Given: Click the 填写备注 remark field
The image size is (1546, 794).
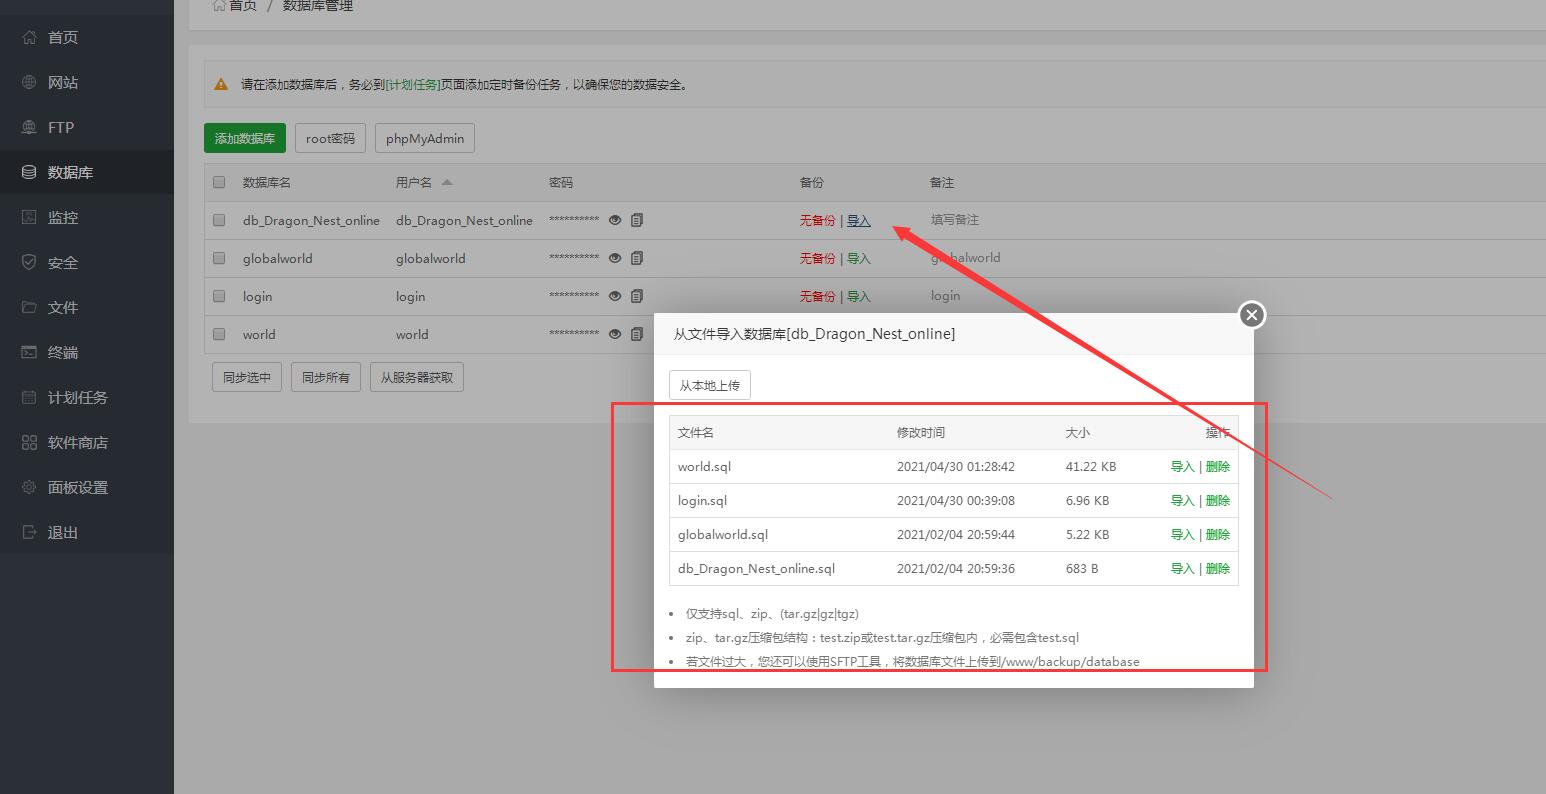Looking at the screenshot, I should click(x=955, y=220).
